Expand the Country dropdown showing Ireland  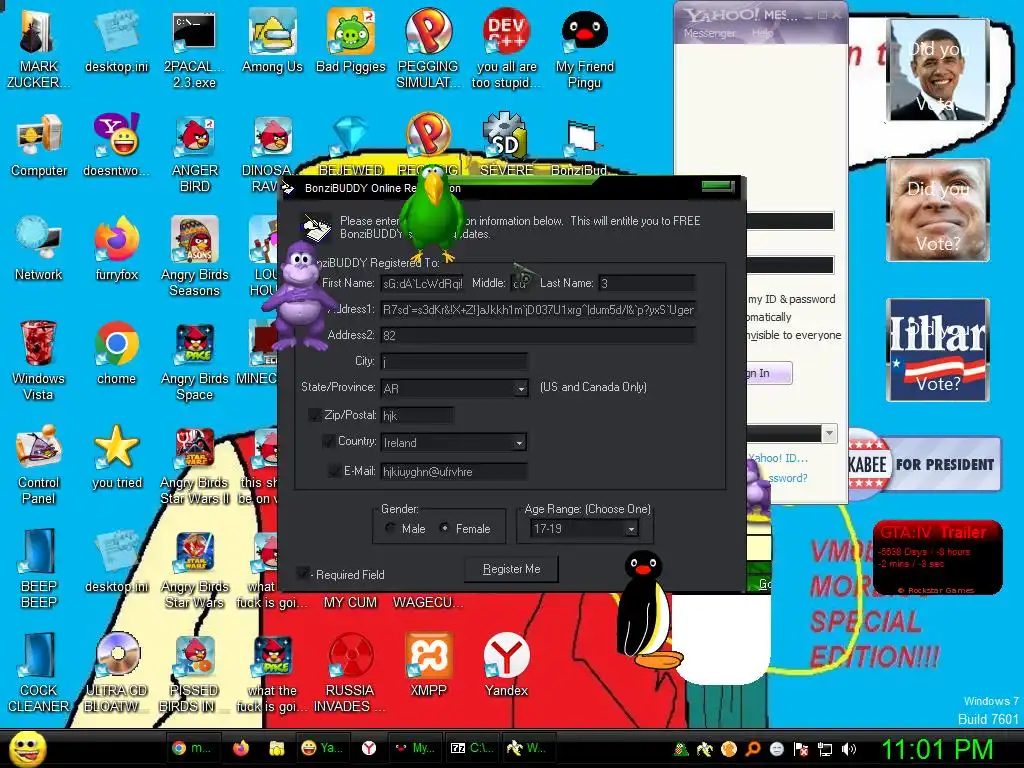click(519, 443)
